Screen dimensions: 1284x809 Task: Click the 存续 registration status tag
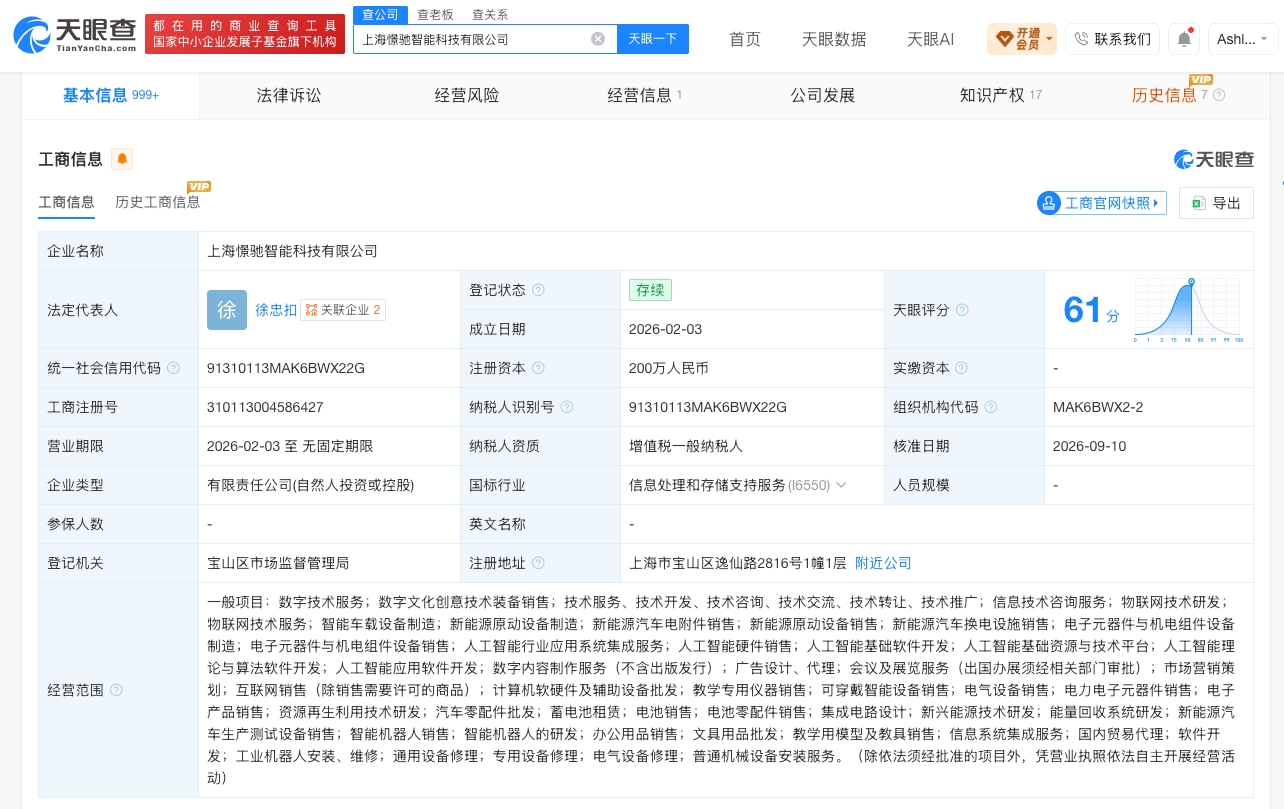click(650, 290)
